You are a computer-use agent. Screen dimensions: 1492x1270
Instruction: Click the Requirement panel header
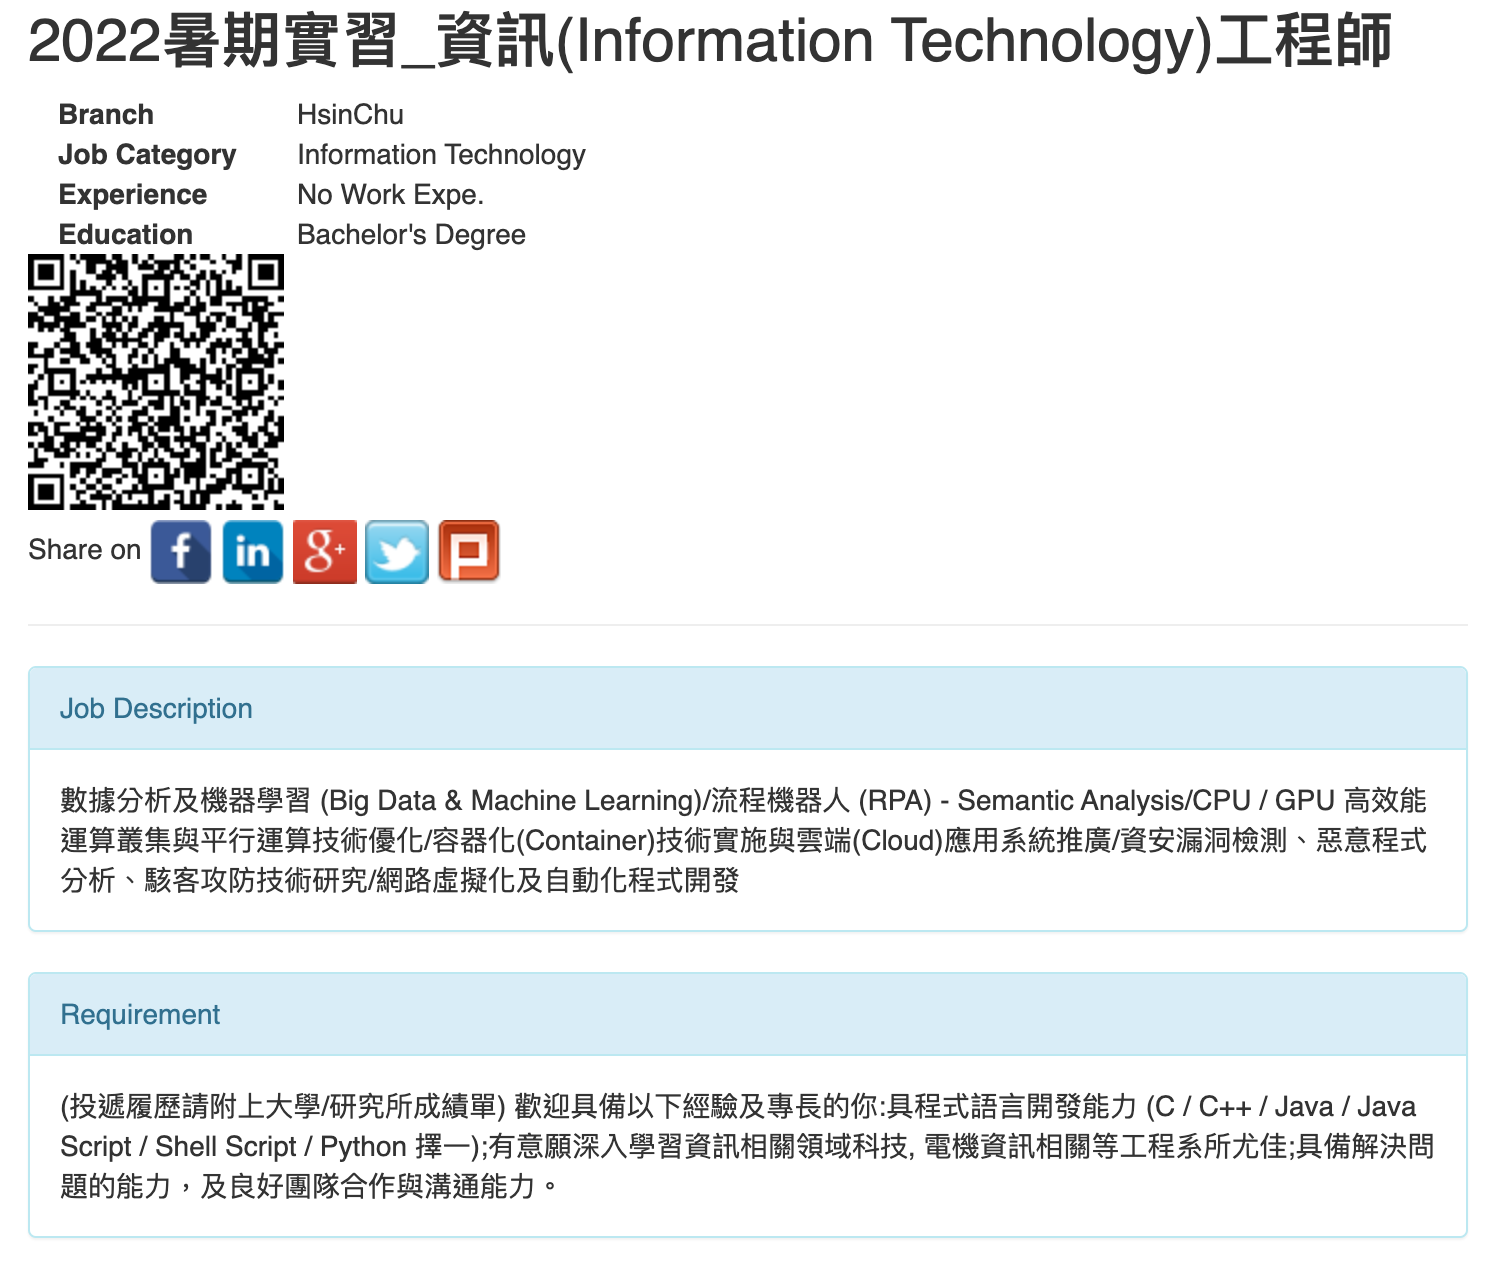pyautogui.click(x=748, y=1014)
